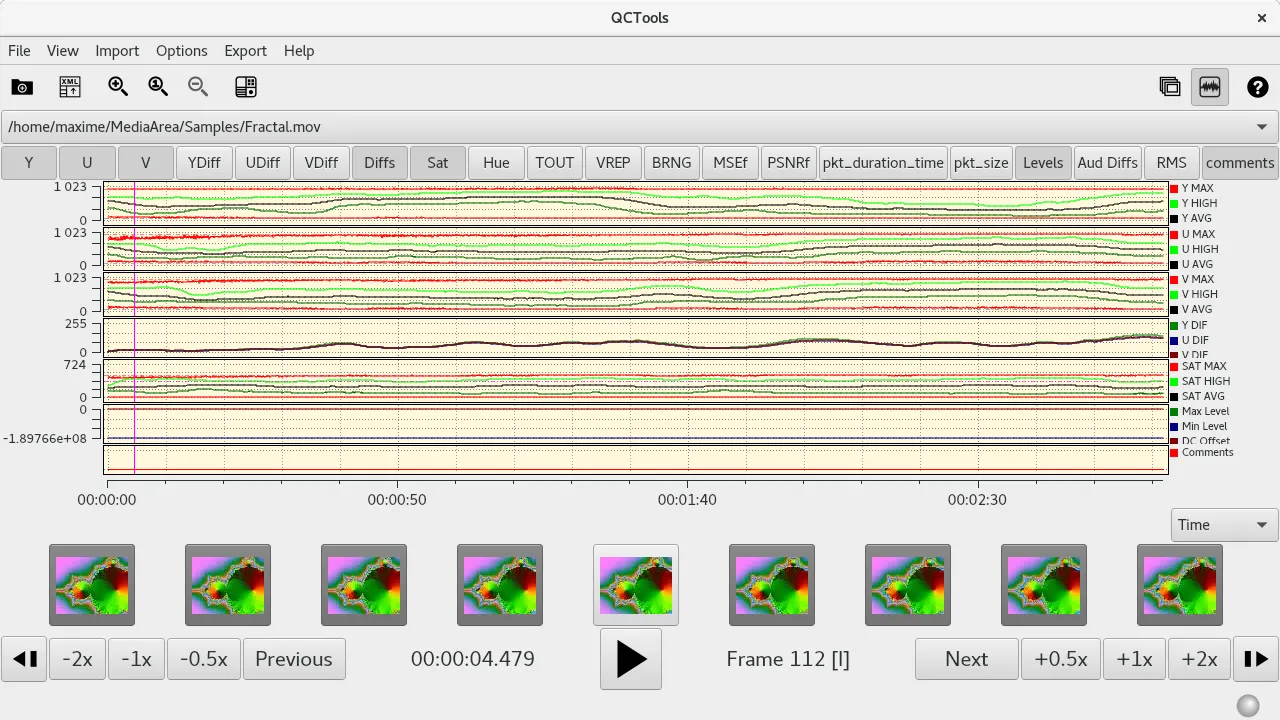The height and width of the screenshot is (720, 1280).
Task: Click the middle magnifier zoom icon
Action: 158,87
